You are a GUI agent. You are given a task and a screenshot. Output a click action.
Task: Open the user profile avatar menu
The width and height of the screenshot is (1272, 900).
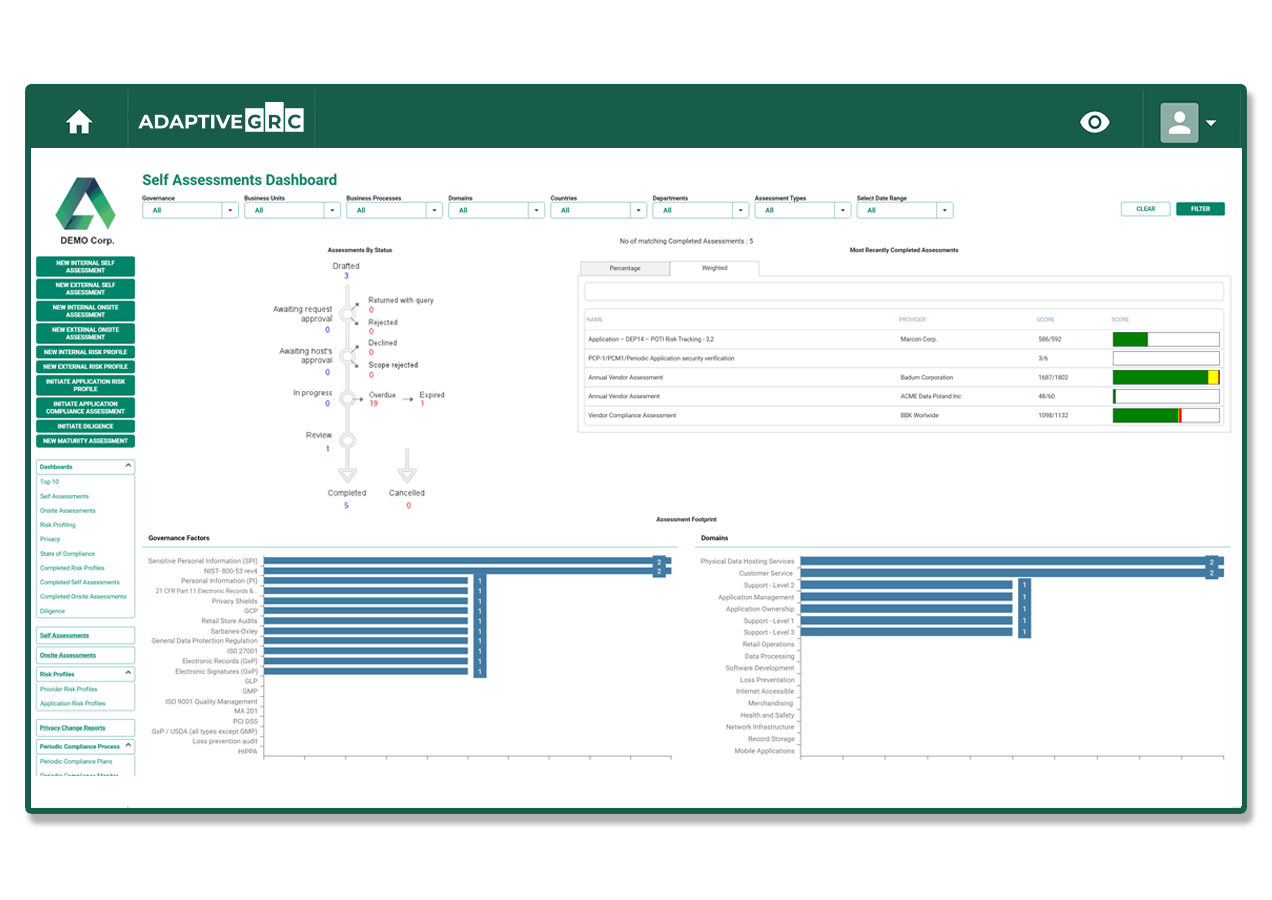coord(1187,123)
